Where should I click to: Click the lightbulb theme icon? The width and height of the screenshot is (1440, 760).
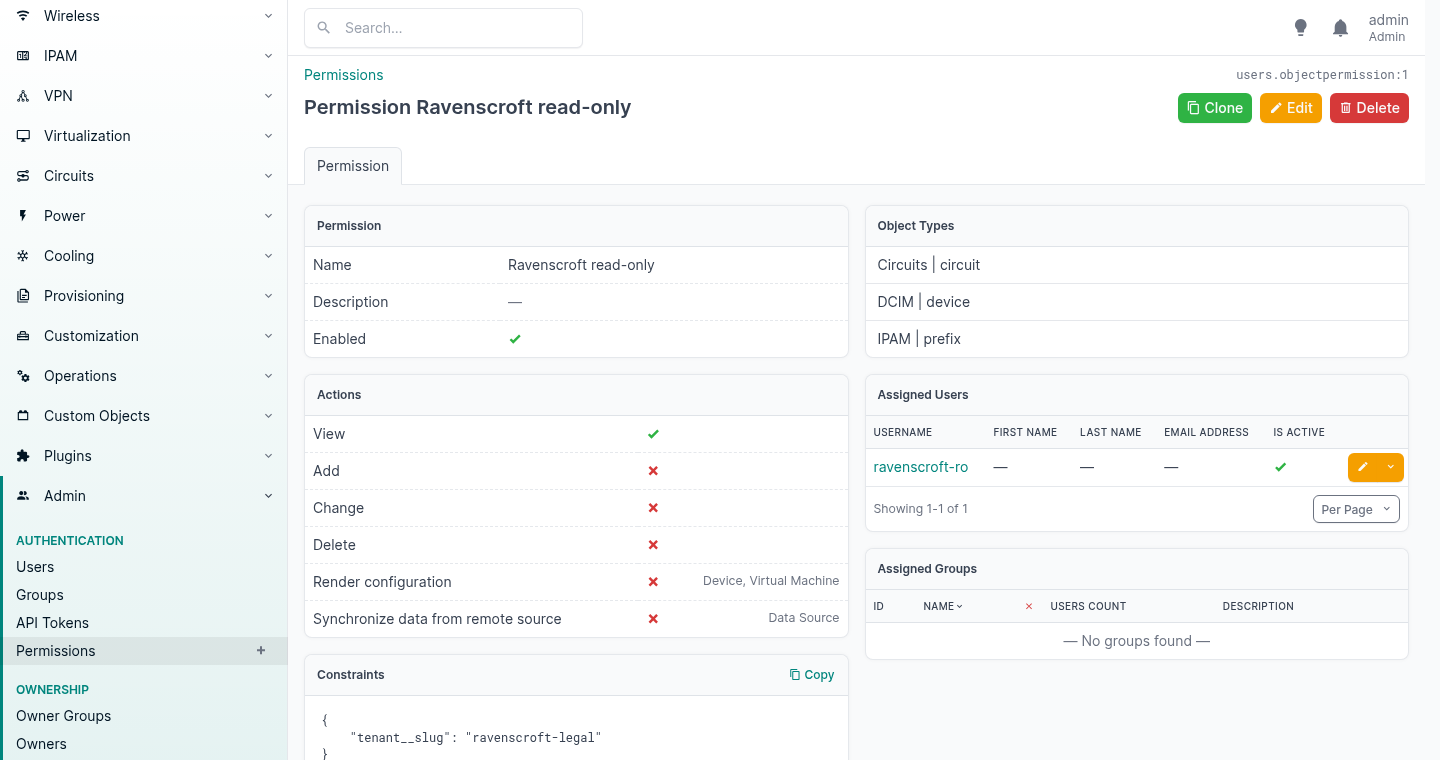coord(1301,28)
